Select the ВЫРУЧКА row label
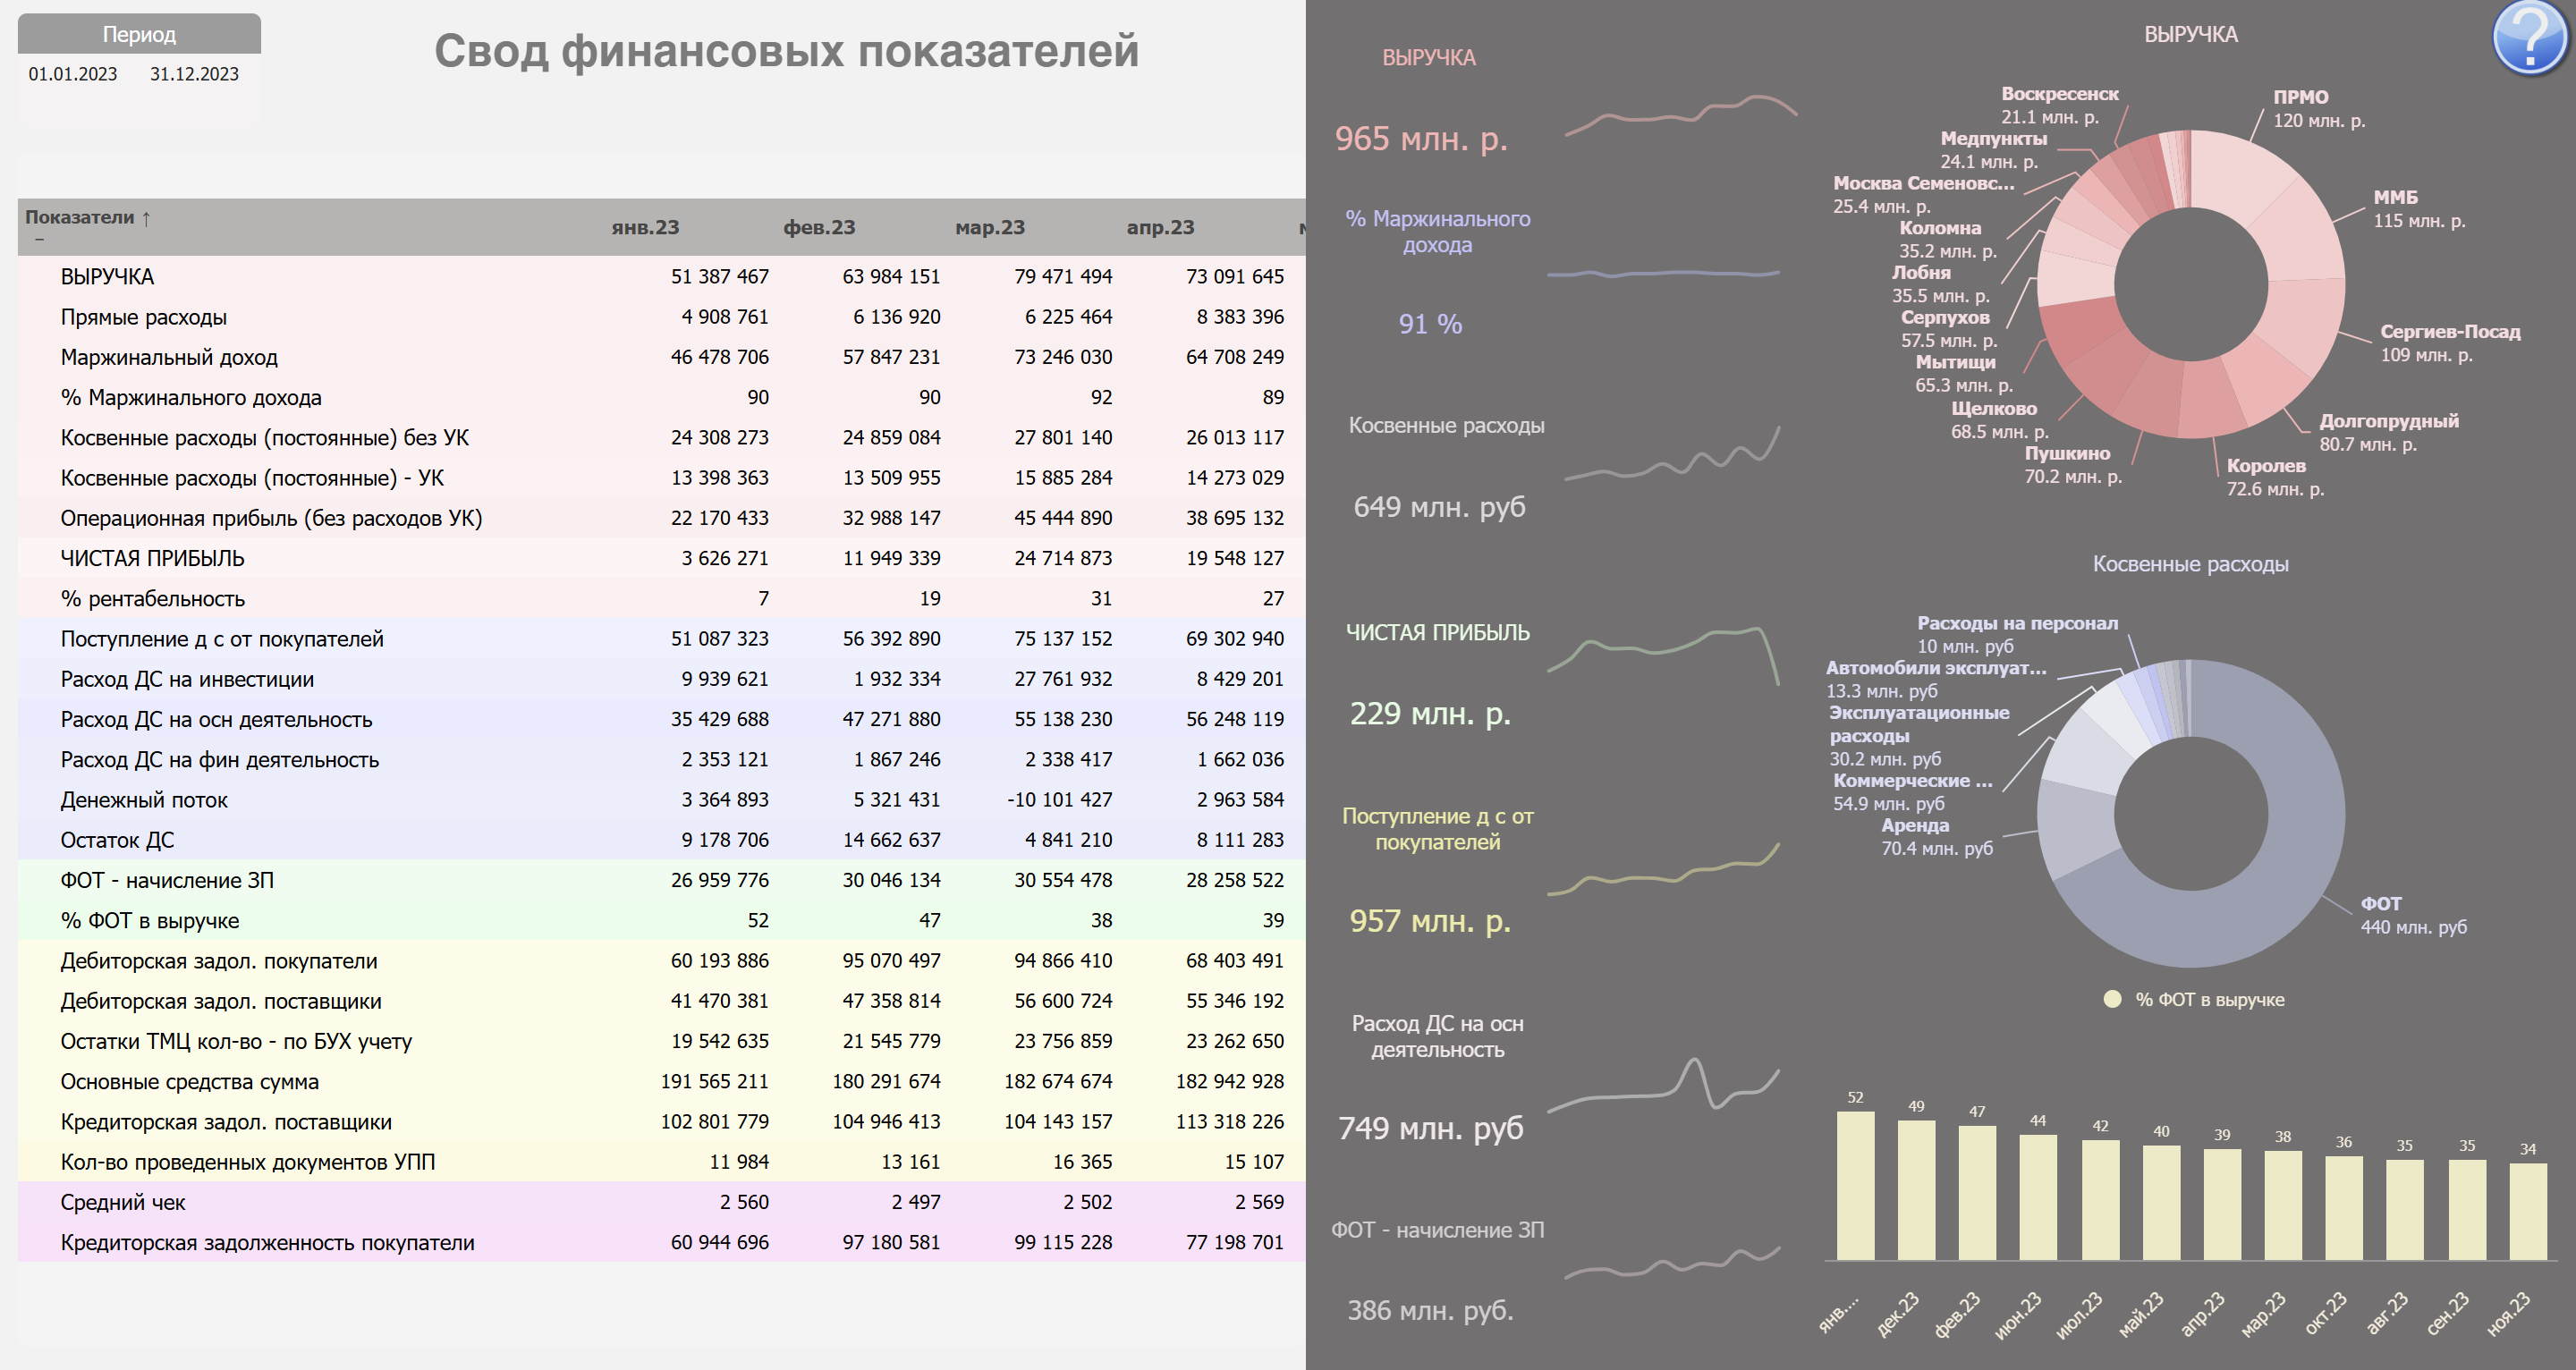 [107, 276]
